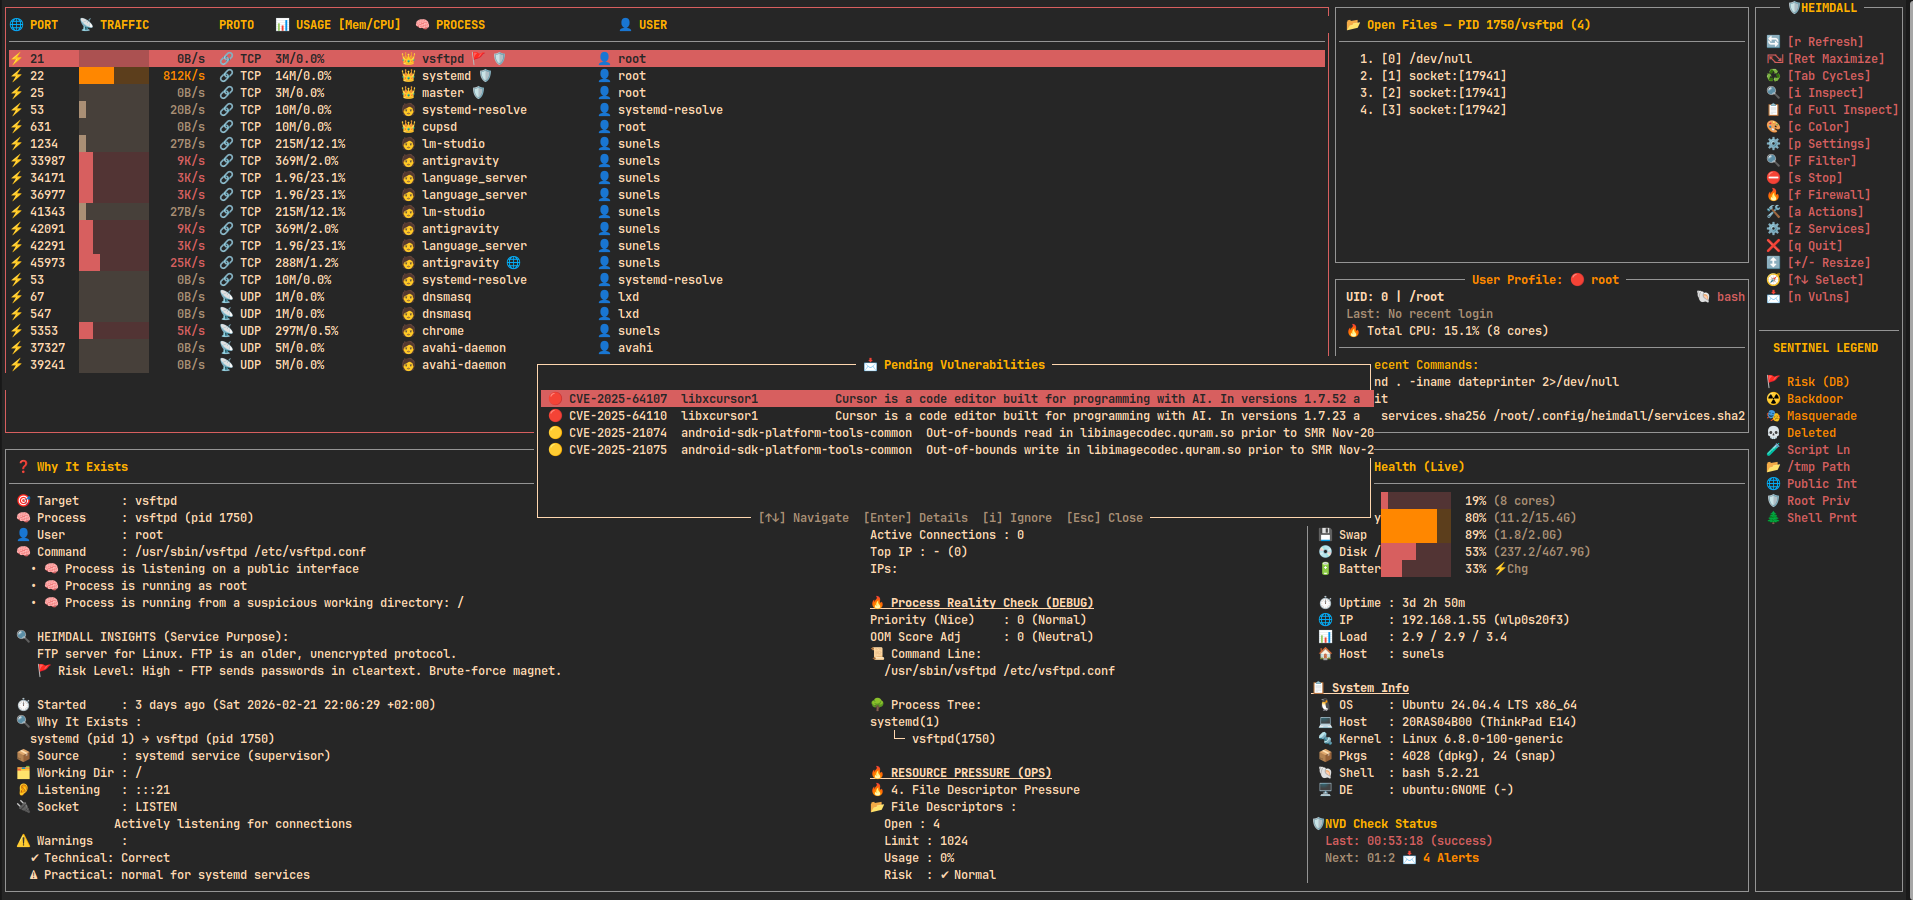1913x900 pixels.
Task: Click the globe icon next to antigravity on port 45973
Action: point(513,263)
